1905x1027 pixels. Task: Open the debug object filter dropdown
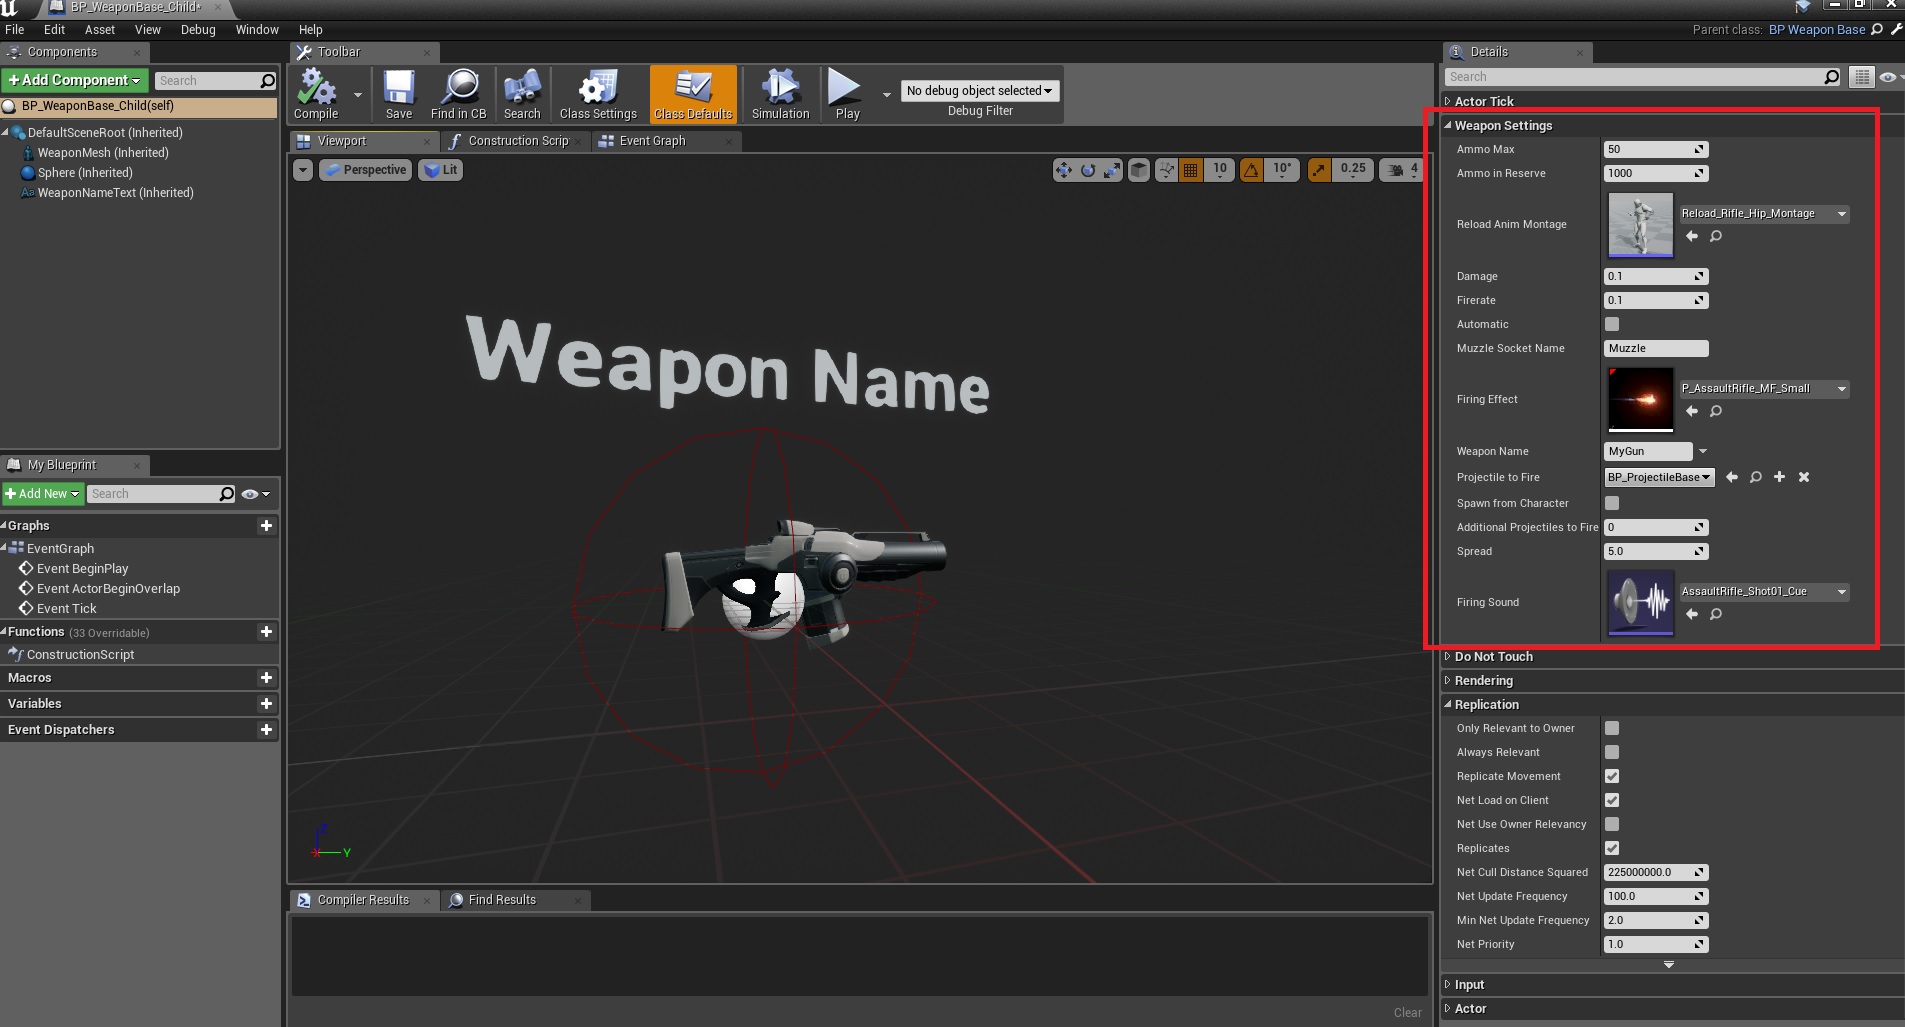point(979,91)
